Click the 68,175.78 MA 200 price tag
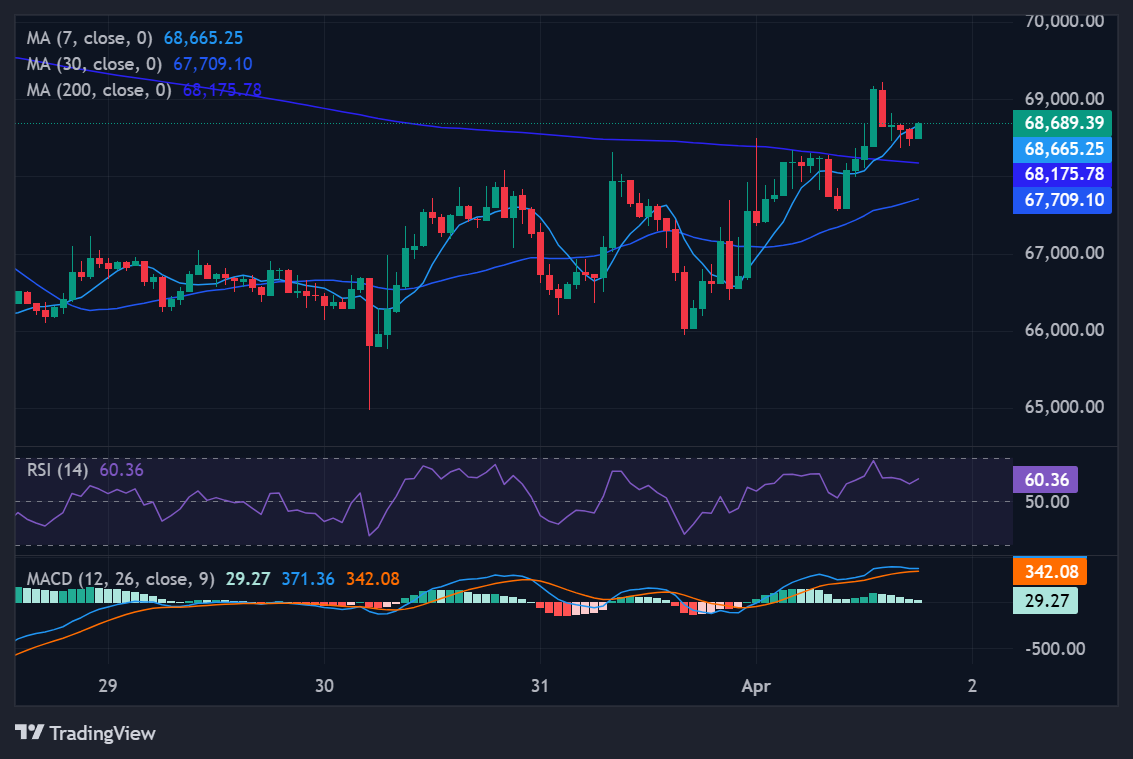The height and width of the screenshot is (759, 1133). pyautogui.click(x=1063, y=174)
